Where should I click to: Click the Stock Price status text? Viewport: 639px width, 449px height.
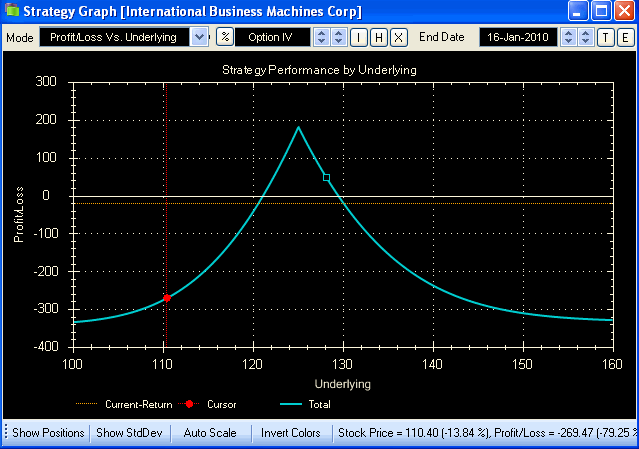click(x=487, y=433)
